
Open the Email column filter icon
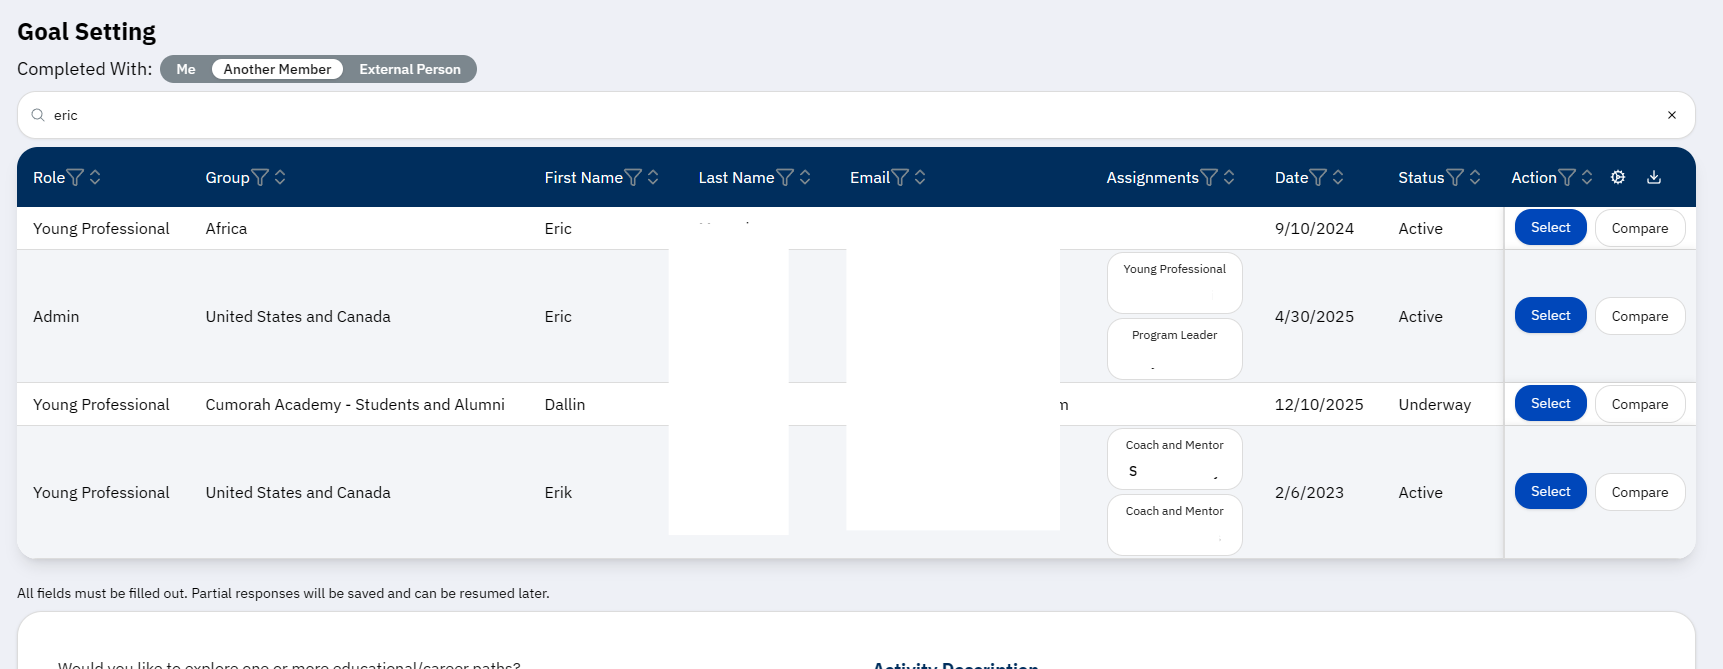pyautogui.click(x=901, y=177)
